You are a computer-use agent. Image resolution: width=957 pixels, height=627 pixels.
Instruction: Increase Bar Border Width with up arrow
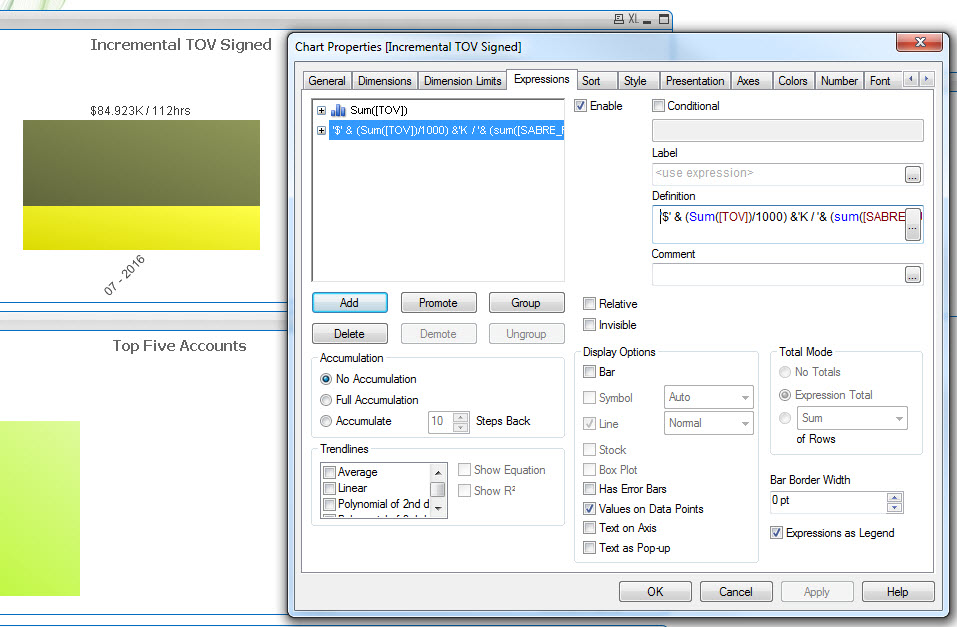894,497
